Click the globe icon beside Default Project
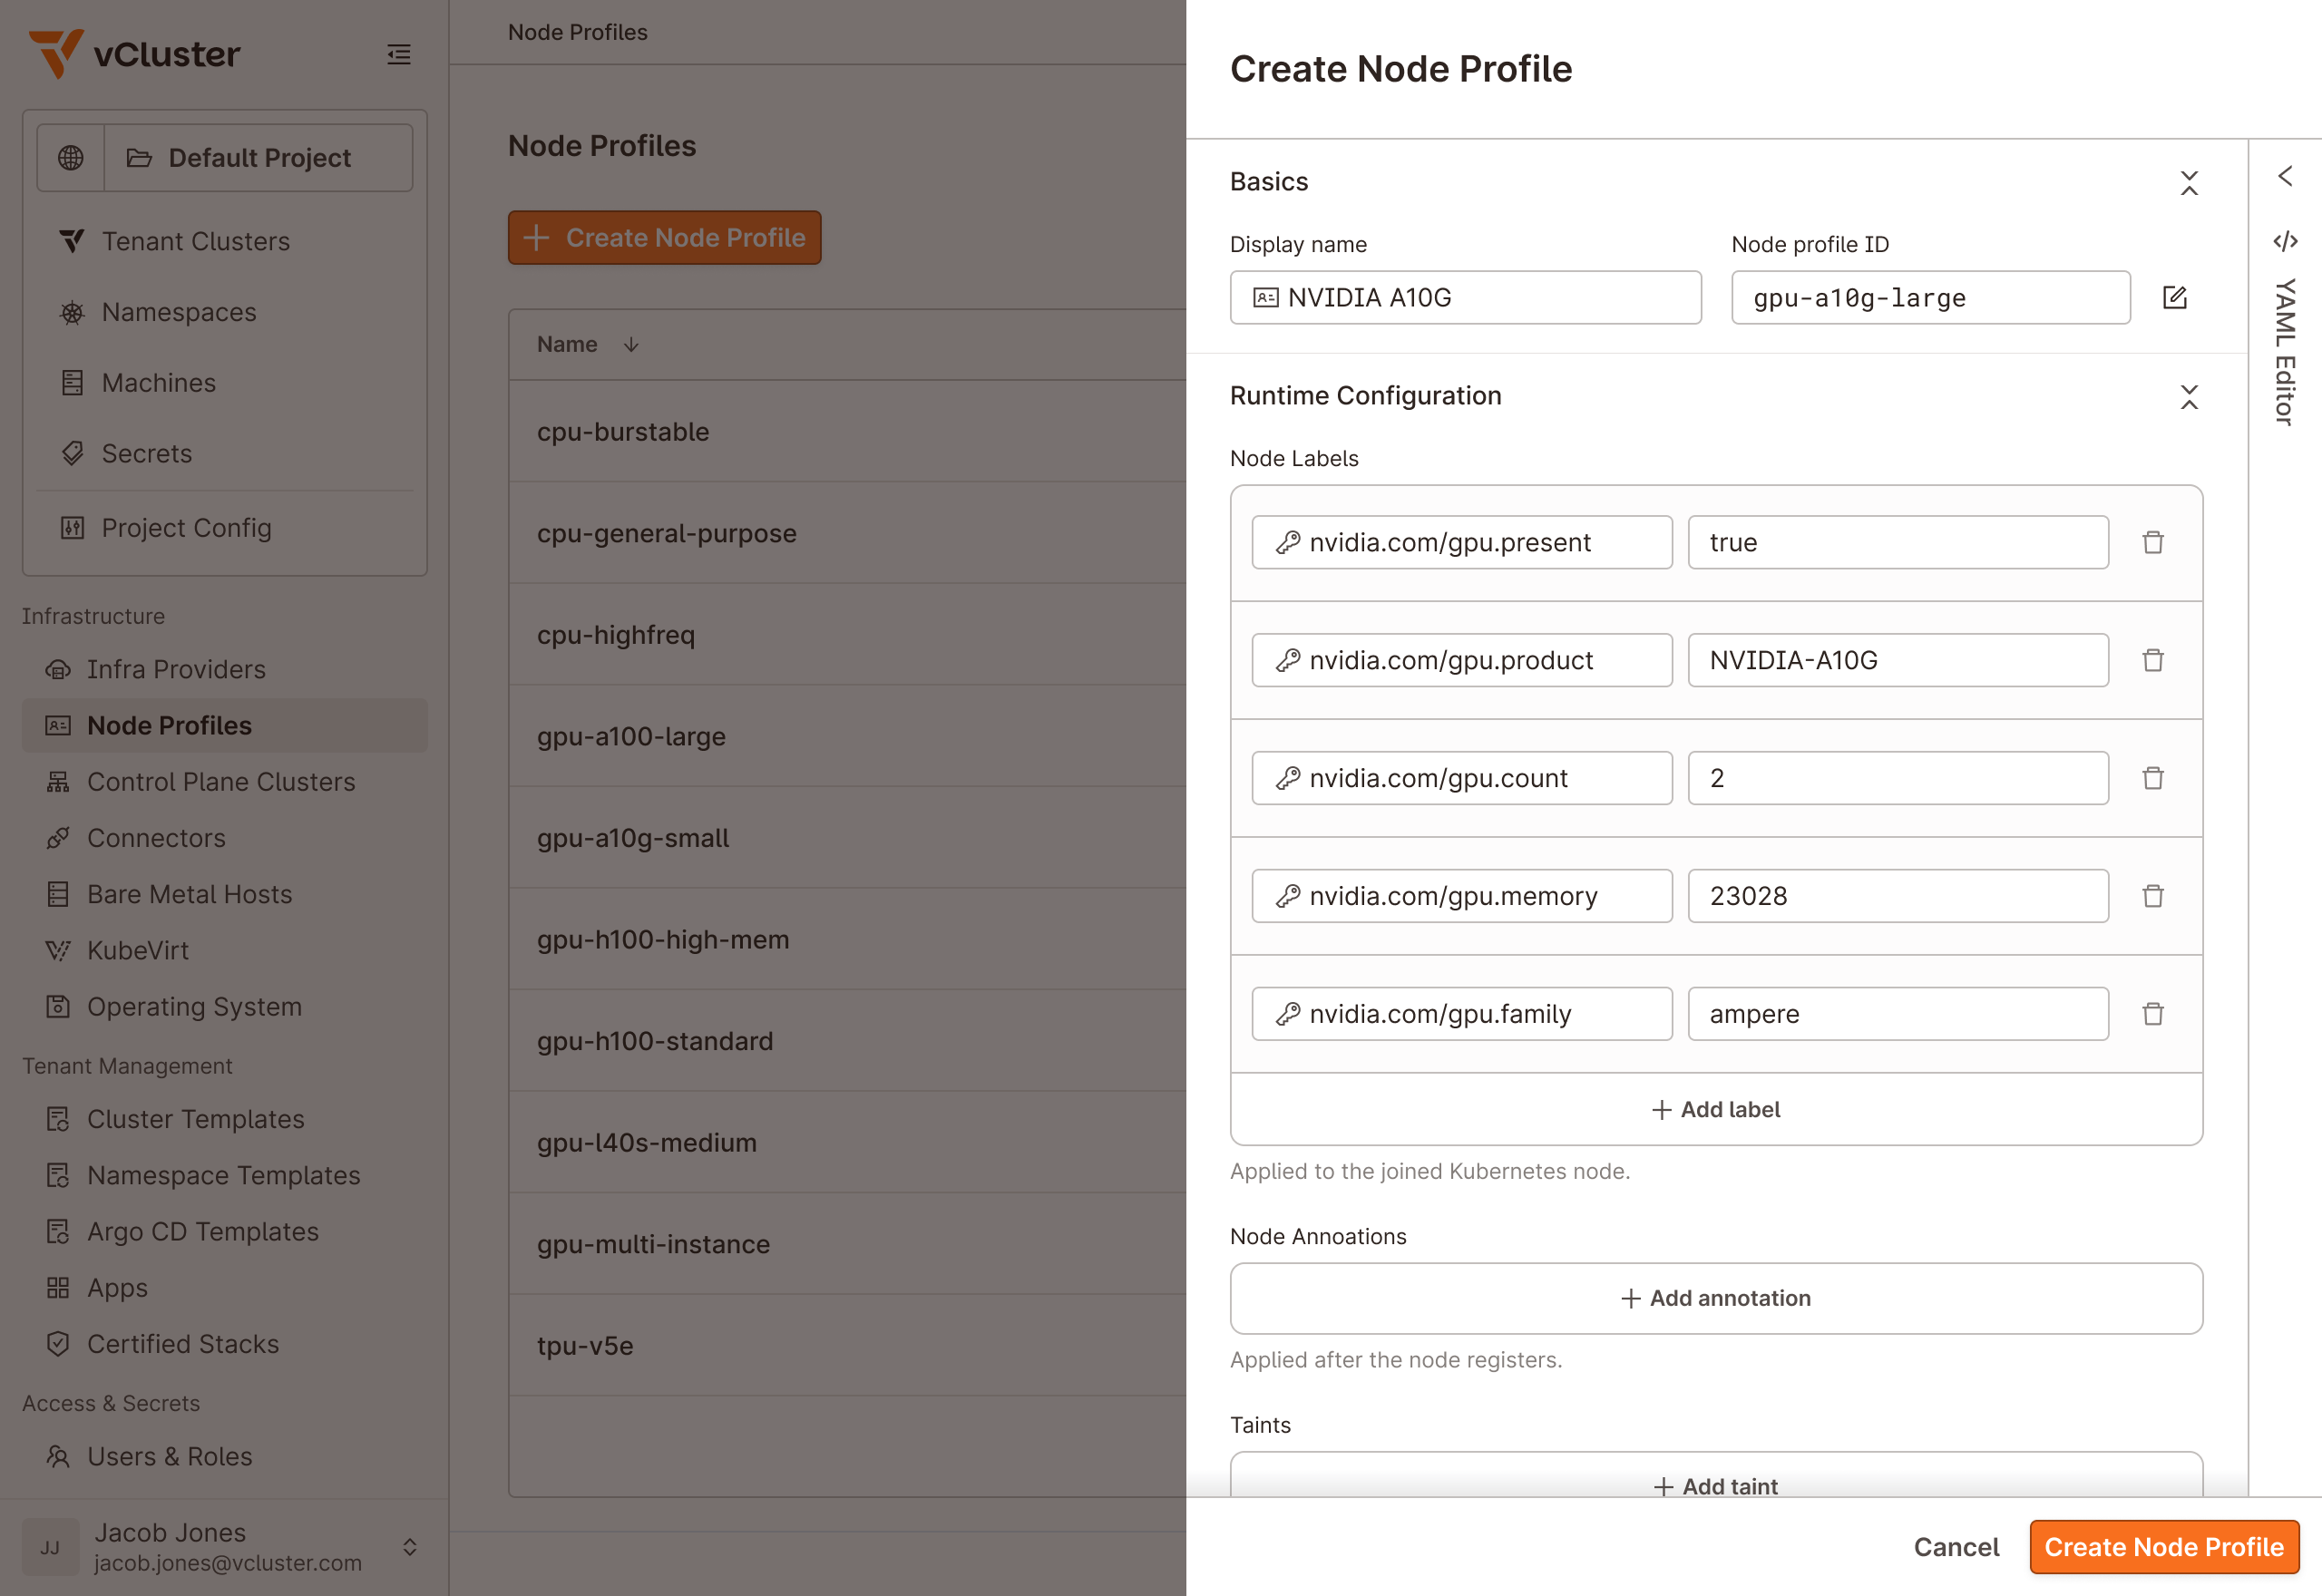This screenshot has height=1596, width=2322. pos(71,158)
